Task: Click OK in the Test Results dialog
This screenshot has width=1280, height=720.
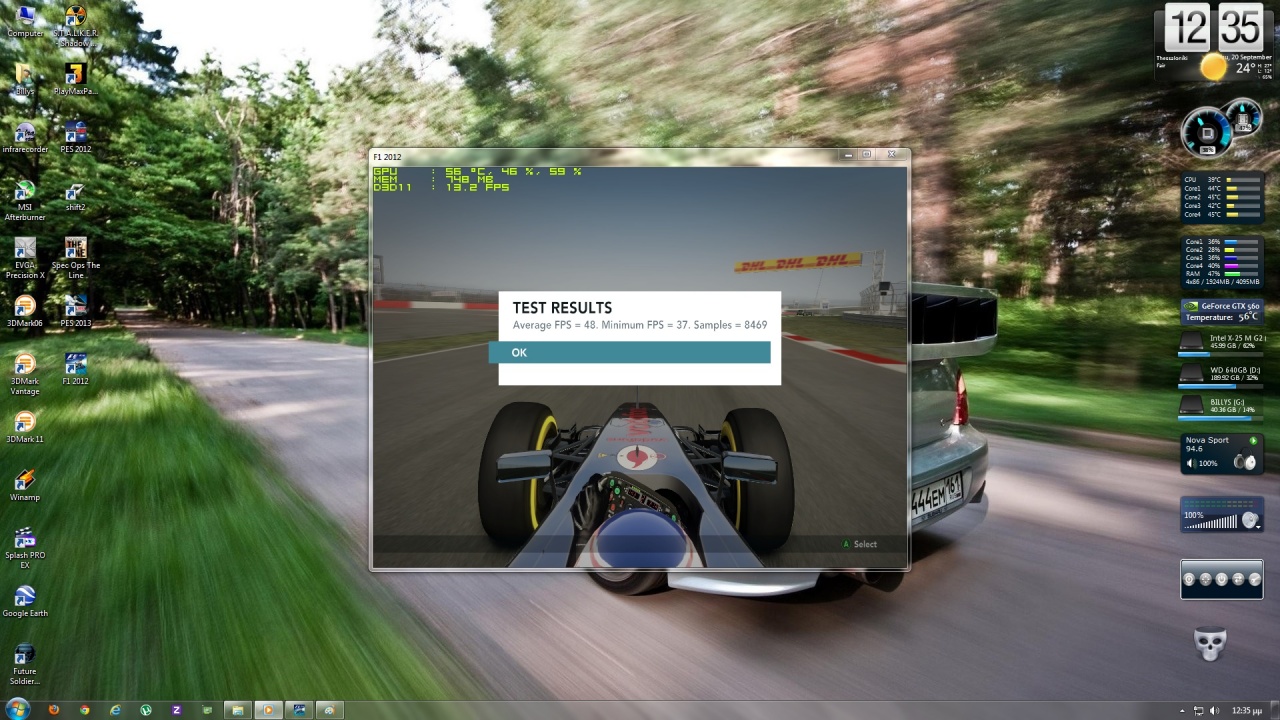Action: point(629,352)
